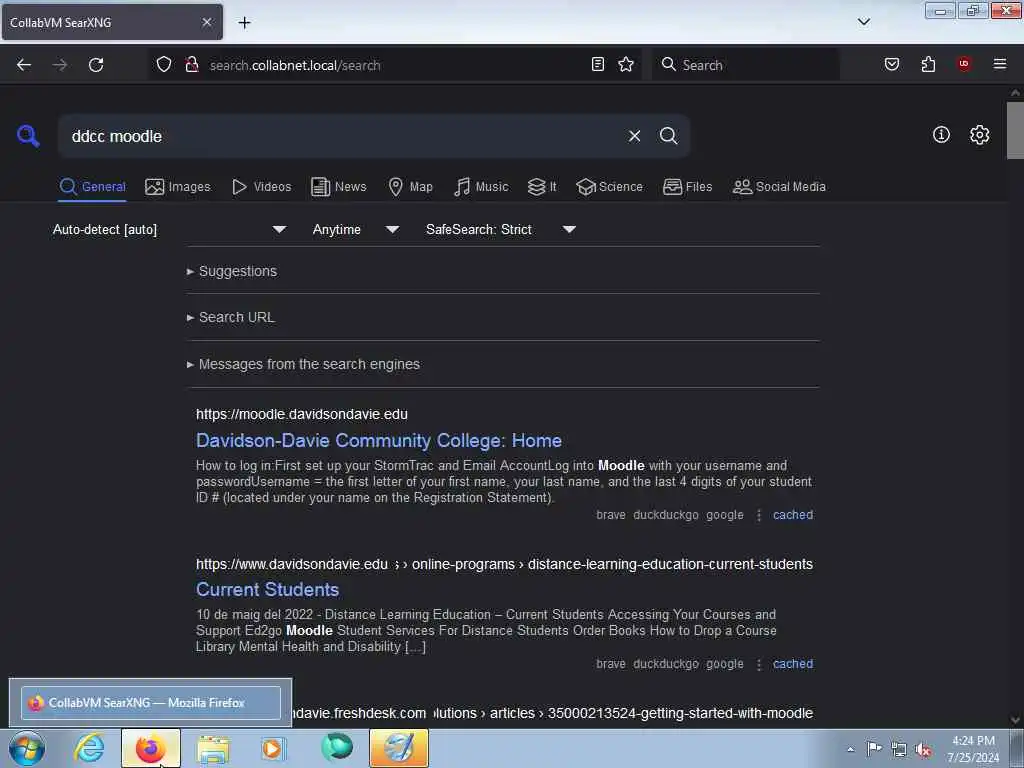Screen dimensions: 1024x768
Task: Open SafeSearch: Strict dropdown
Action: pyautogui.click(x=500, y=229)
